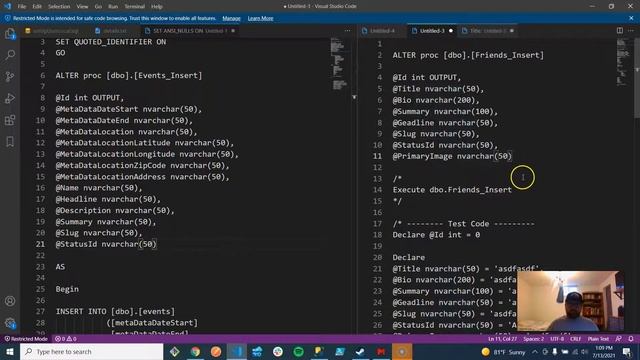Open the Extensions view
This screenshot has width=640, height=360.
10,120
